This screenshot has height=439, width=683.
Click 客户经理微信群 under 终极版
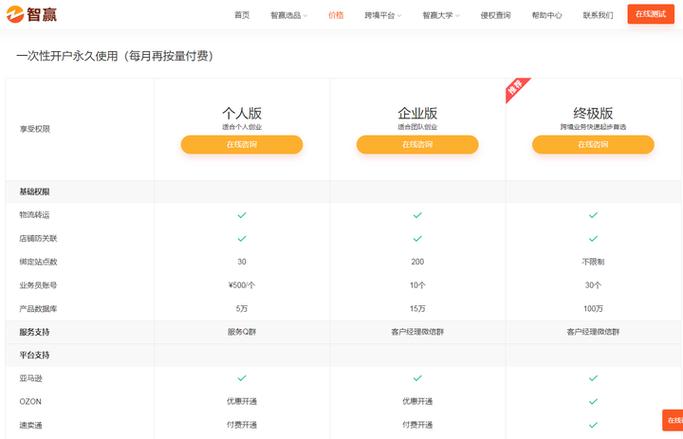click(593, 332)
